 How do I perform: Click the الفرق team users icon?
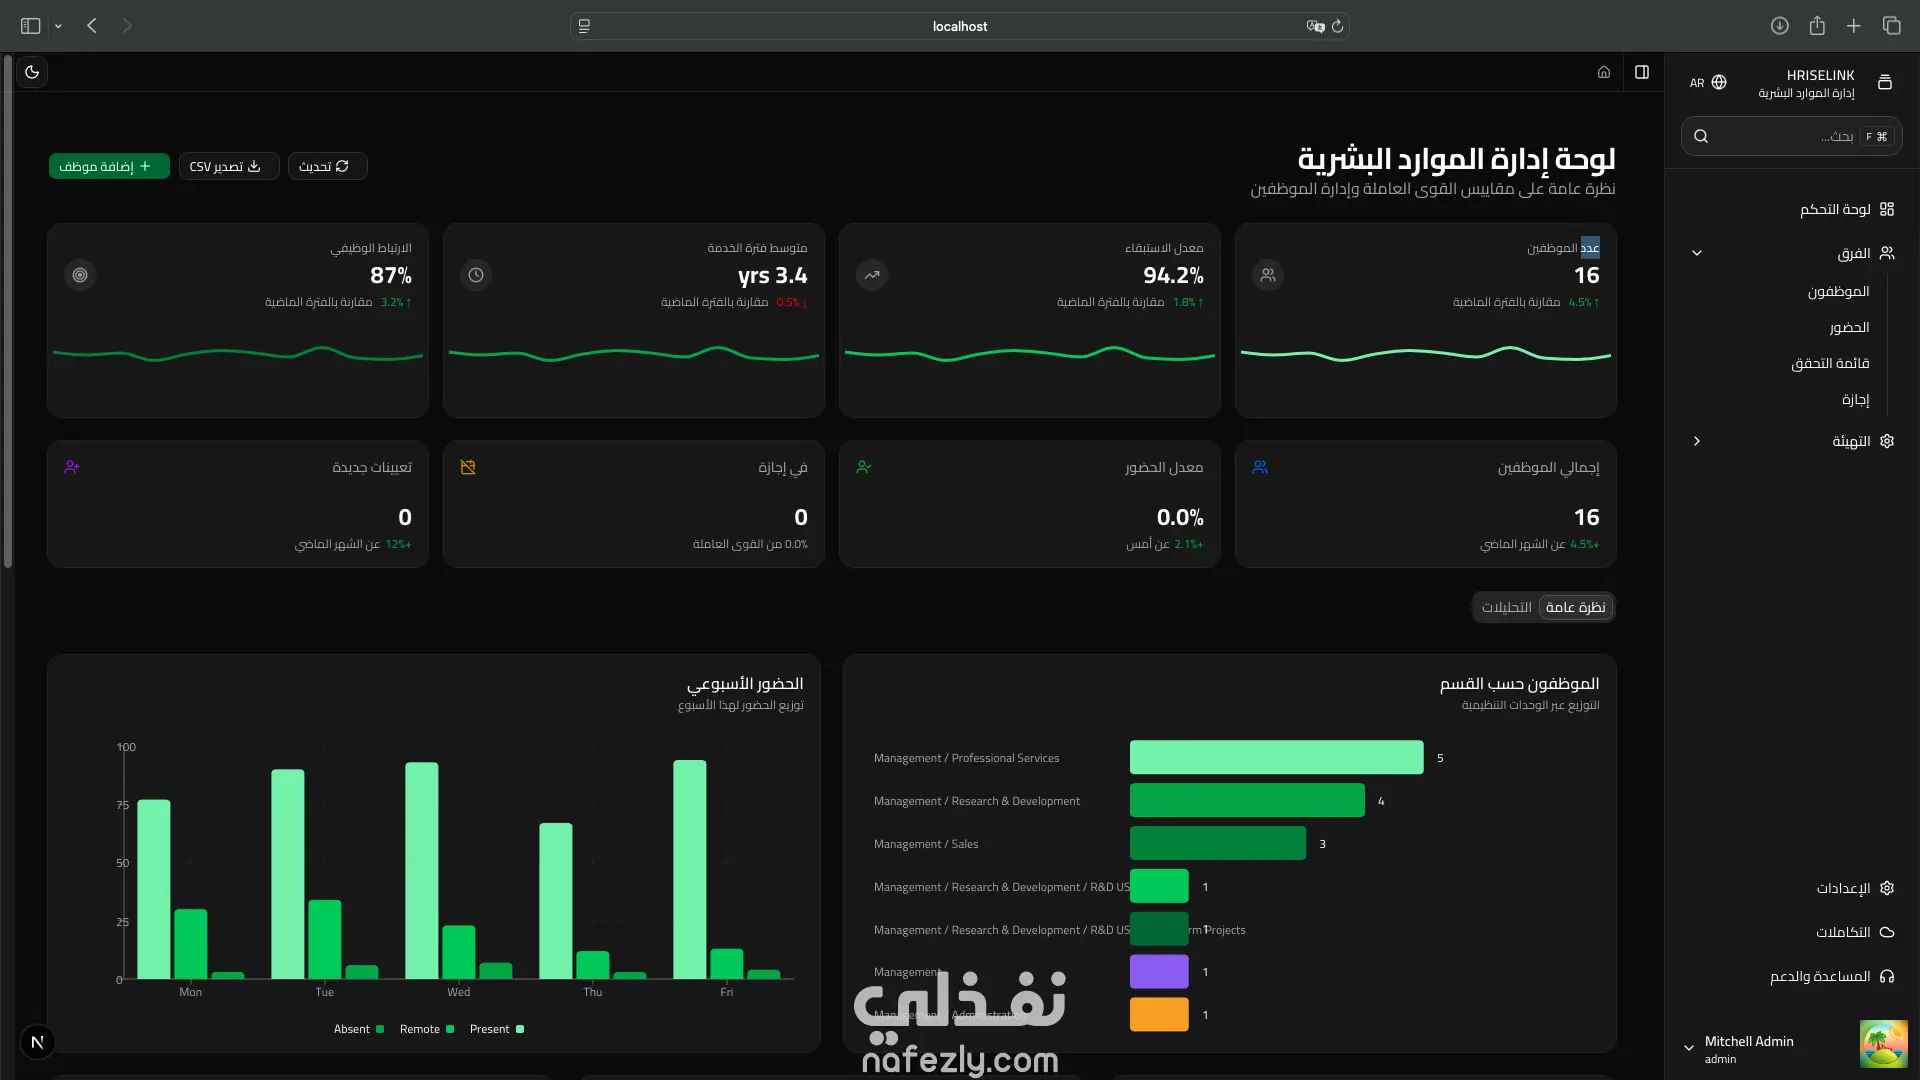click(1887, 253)
